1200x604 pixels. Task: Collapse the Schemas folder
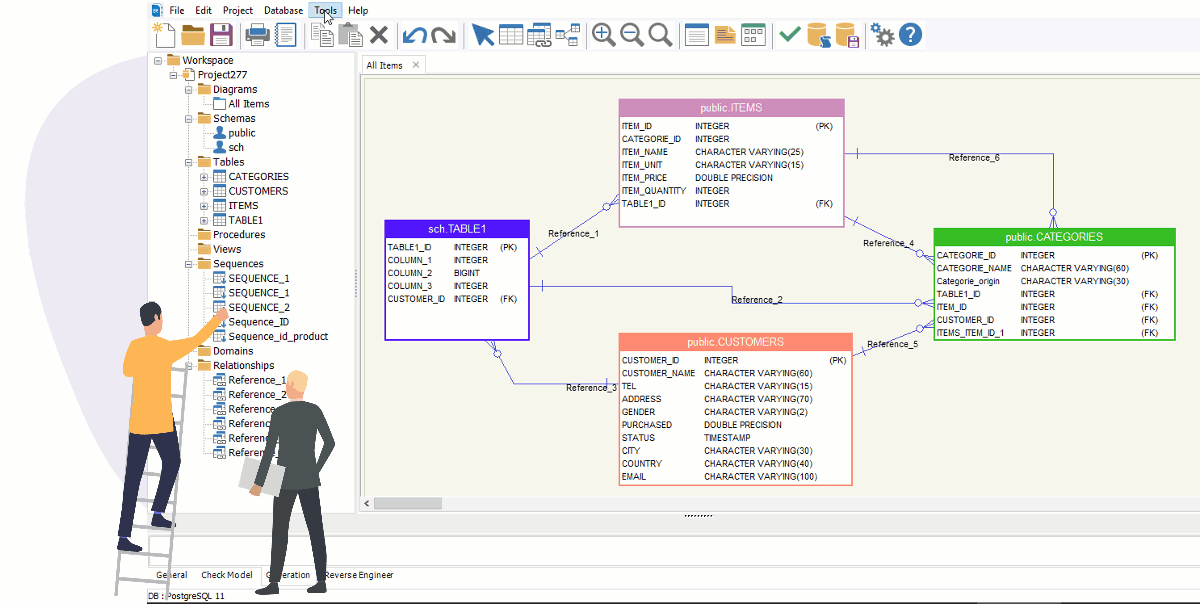pos(189,119)
